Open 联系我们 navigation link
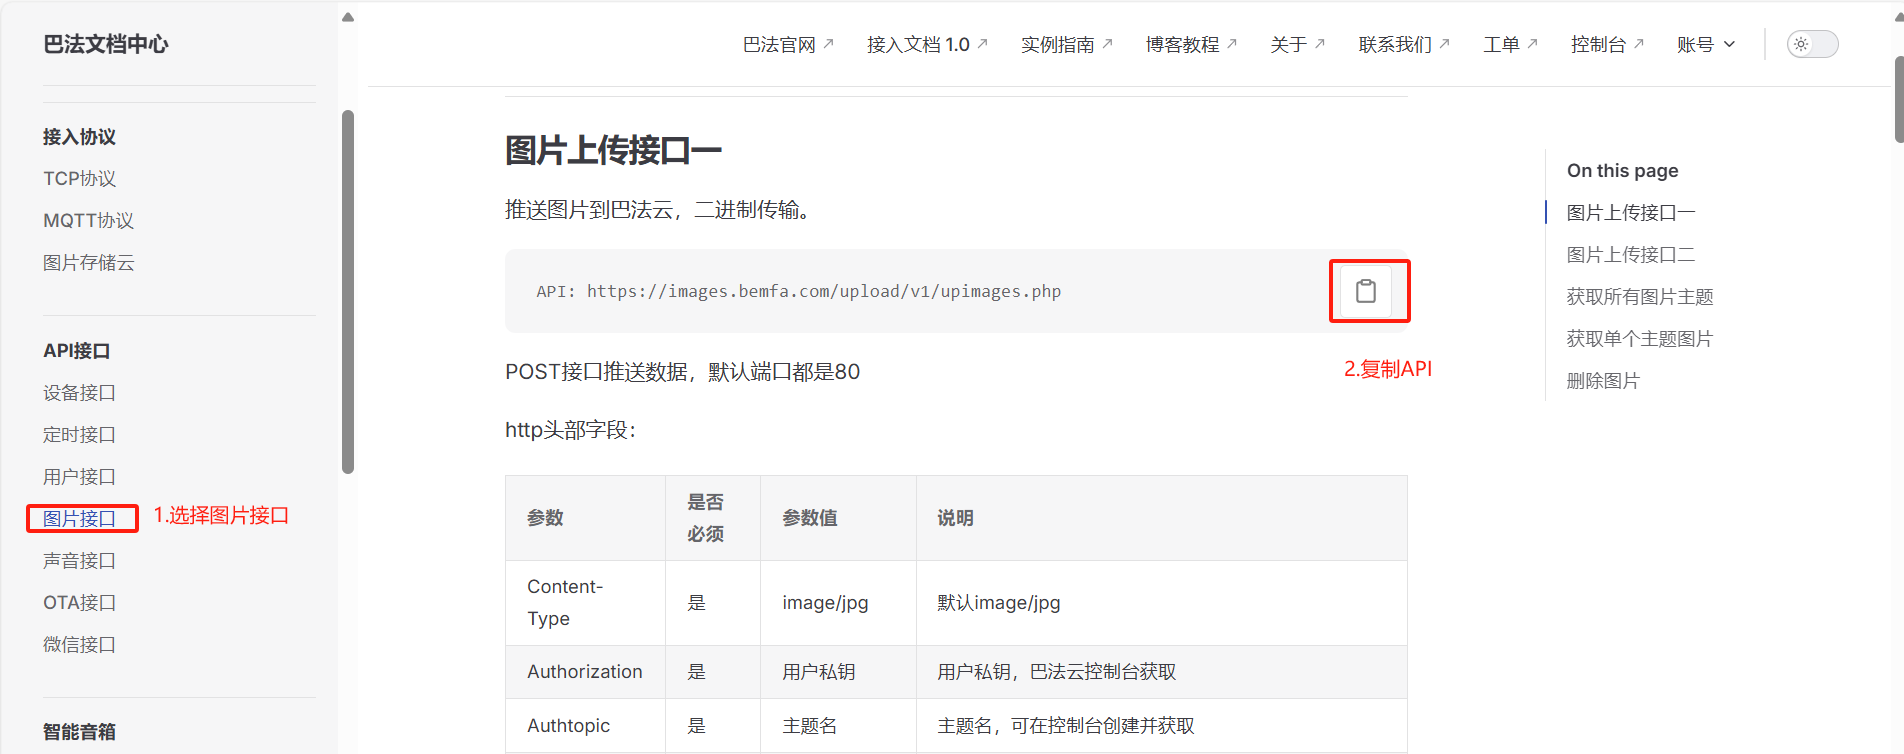The height and width of the screenshot is (754, 1904). [x=1404, y=44]
